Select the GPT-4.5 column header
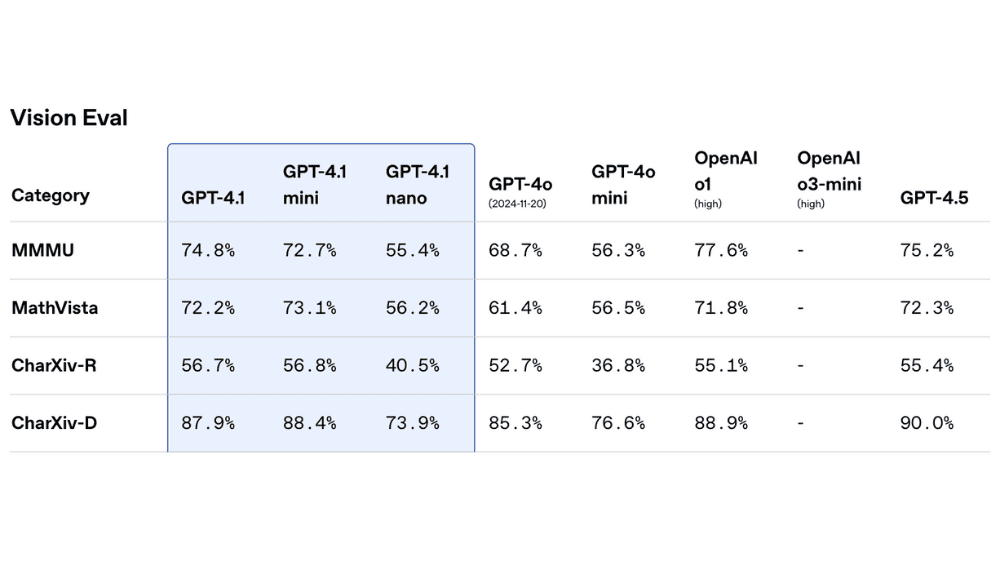Image resolution: width=1000 pixels, height=562 pixels. coord(934,197)
